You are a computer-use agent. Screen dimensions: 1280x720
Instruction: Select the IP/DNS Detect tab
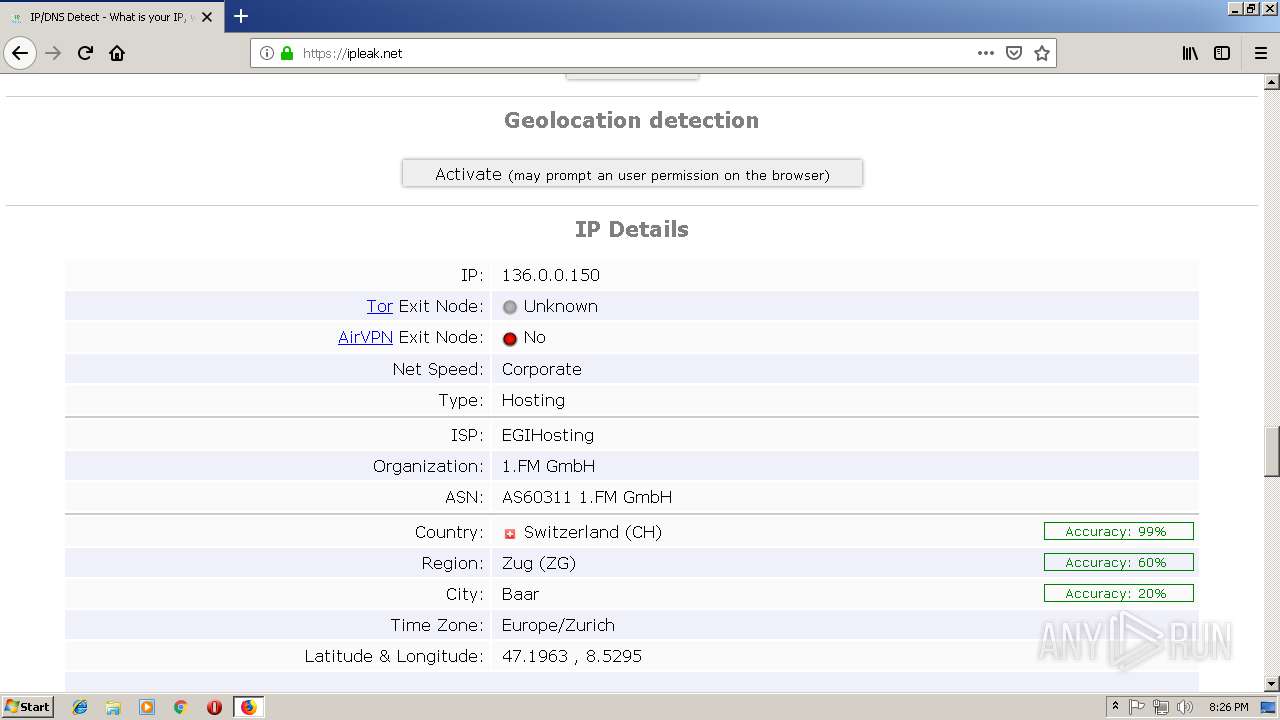pos(110,17)
